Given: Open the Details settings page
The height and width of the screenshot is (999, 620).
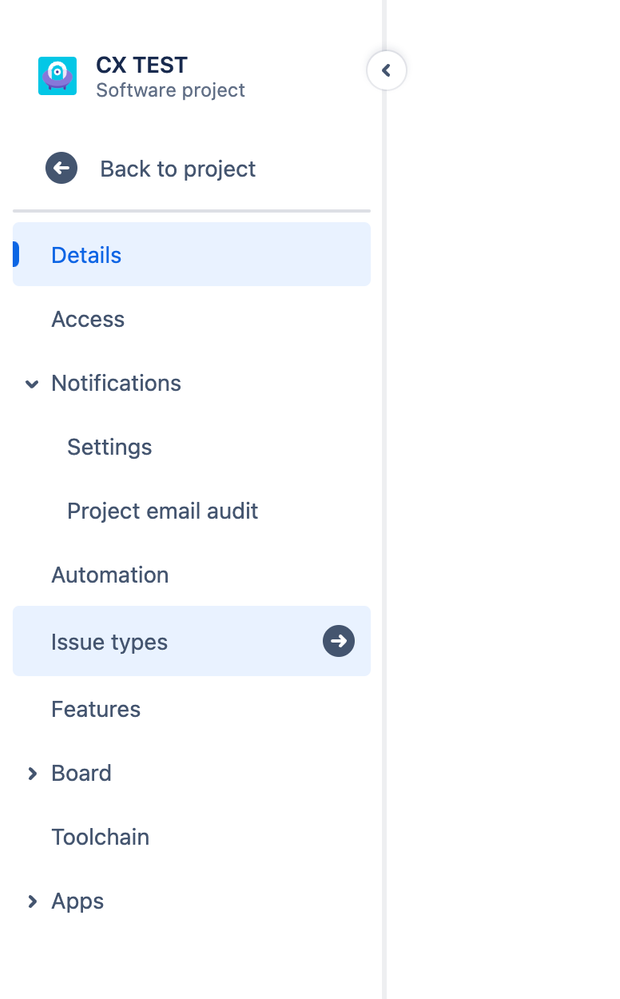Looking at the screenshot, I should (x=86, y=255).
